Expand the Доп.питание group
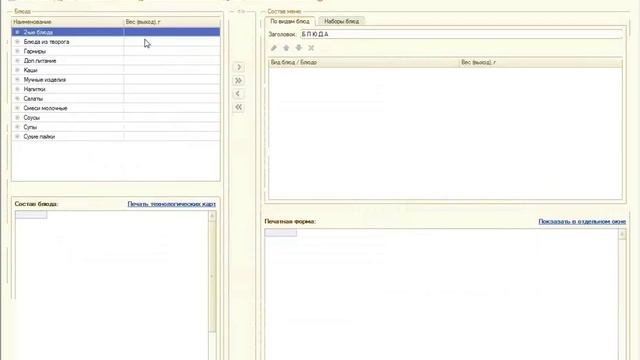This screenshot has height=360, width=640. pyautogui.click(x=17, y=60)
